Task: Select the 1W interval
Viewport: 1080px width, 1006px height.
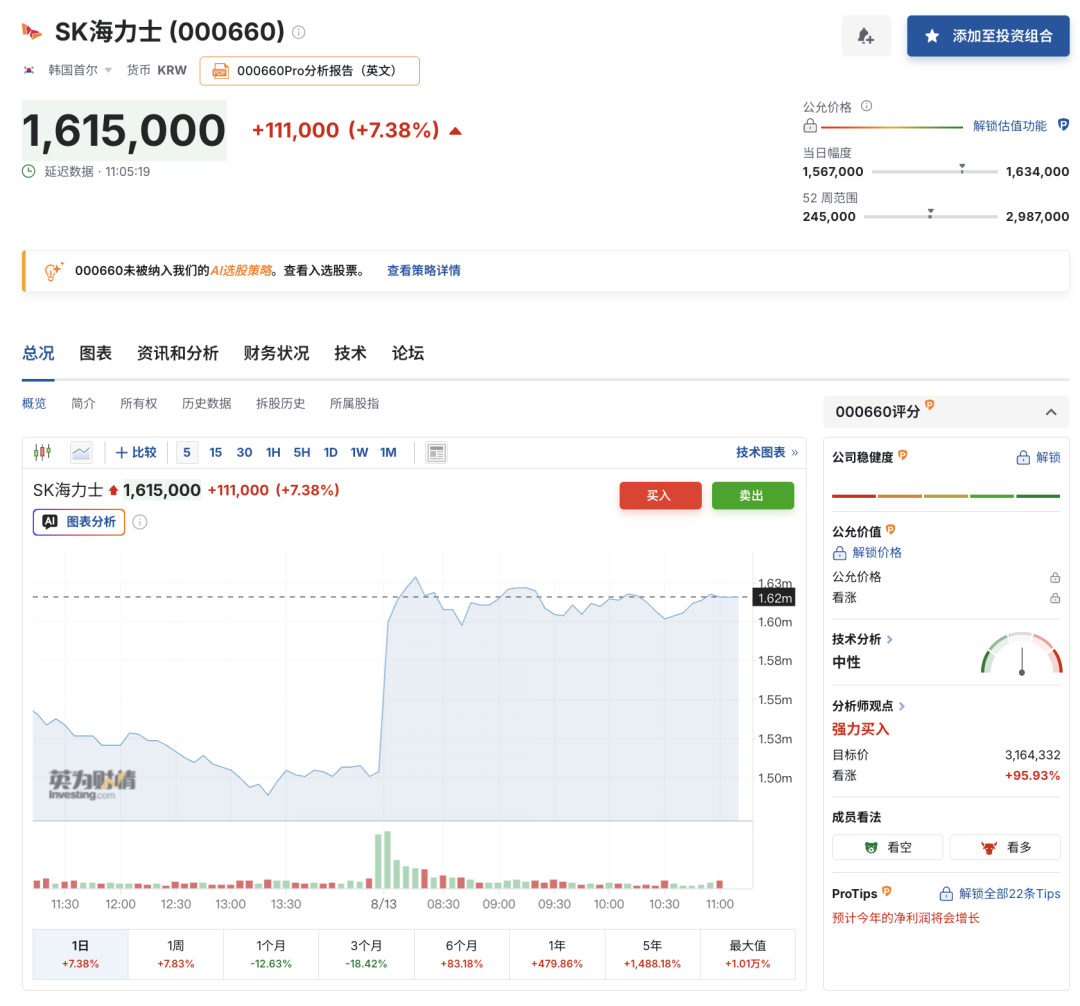Action: coord(359,452)
